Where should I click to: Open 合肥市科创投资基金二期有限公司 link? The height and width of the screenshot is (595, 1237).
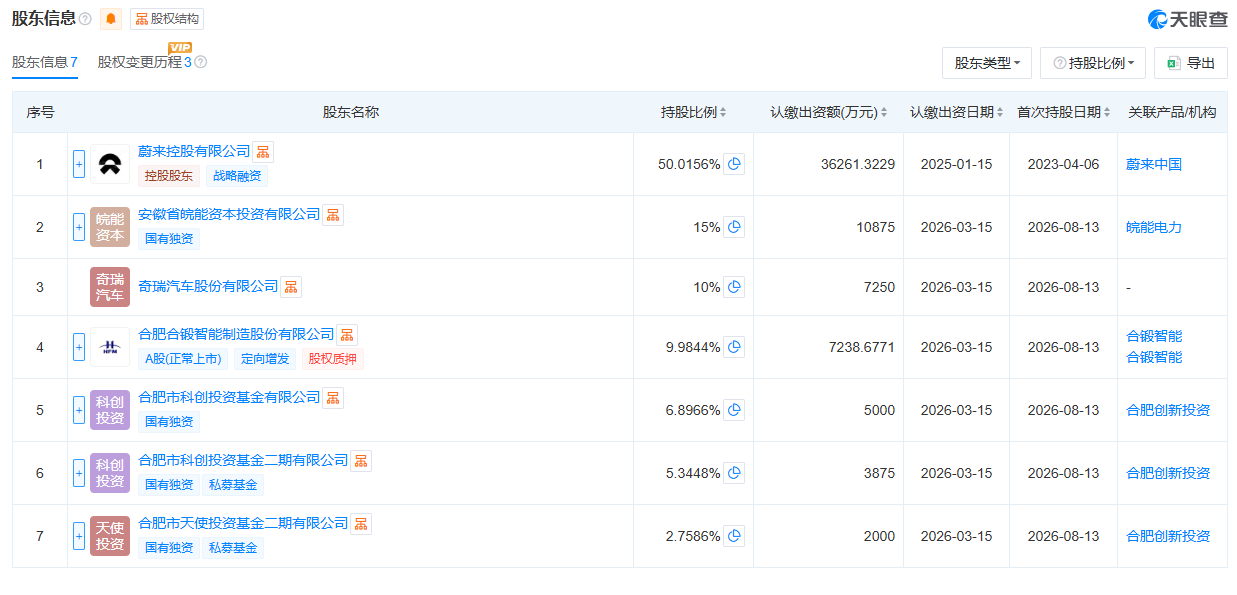(x=243, y=460)
